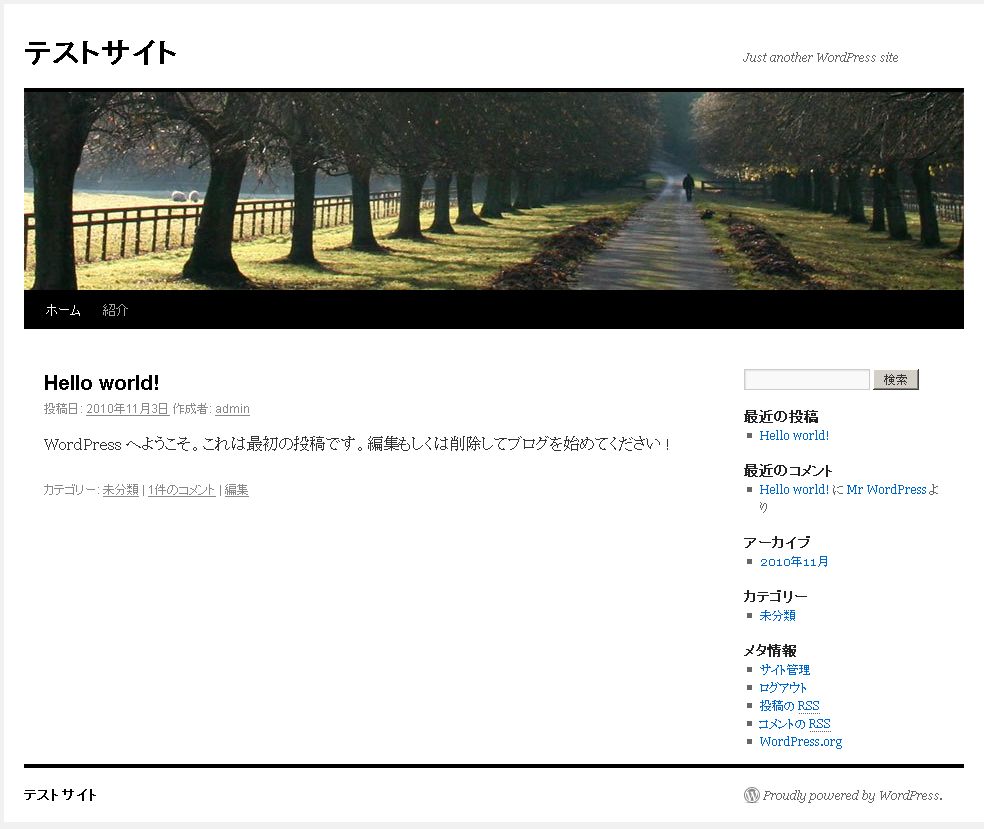984x829 pixels.
Task: Click the アーカイブ widget heading
Action: point(777,542)
